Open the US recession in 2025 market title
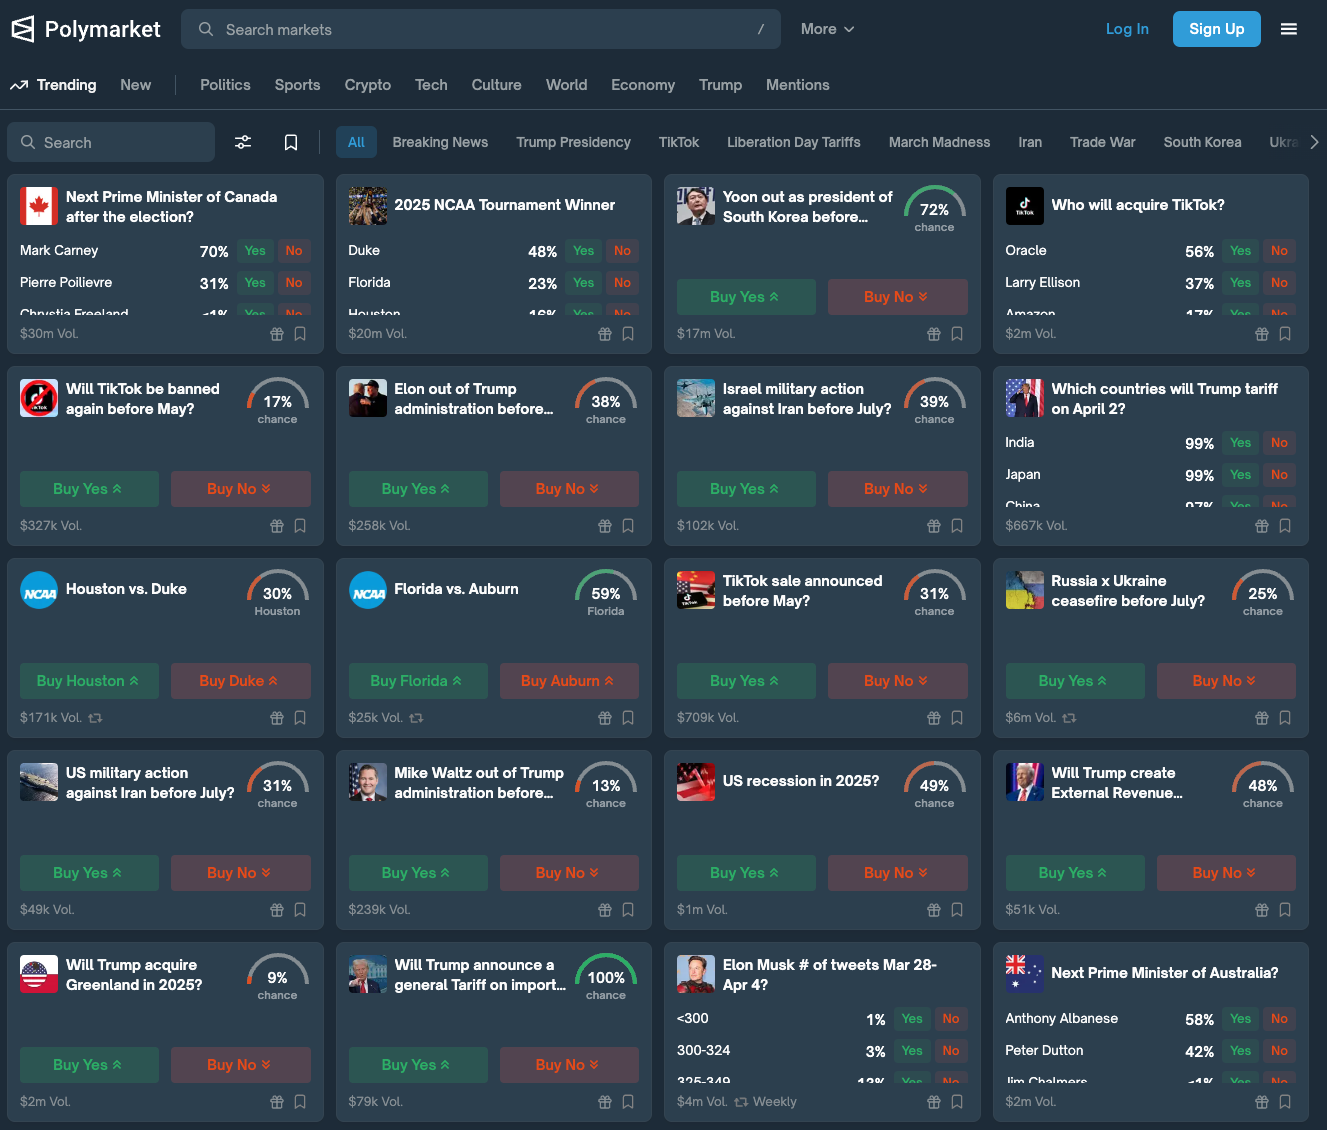 (x=801, y=781)
